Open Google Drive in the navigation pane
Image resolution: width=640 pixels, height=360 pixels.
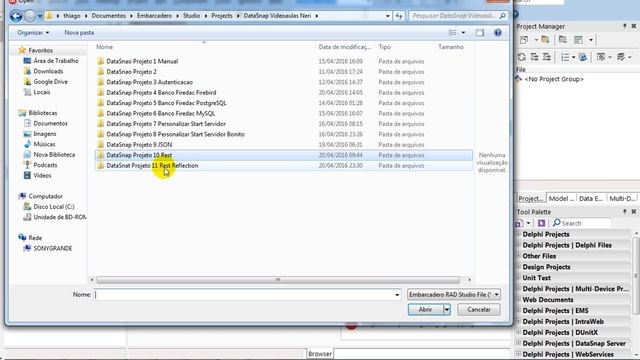(50, 82)
